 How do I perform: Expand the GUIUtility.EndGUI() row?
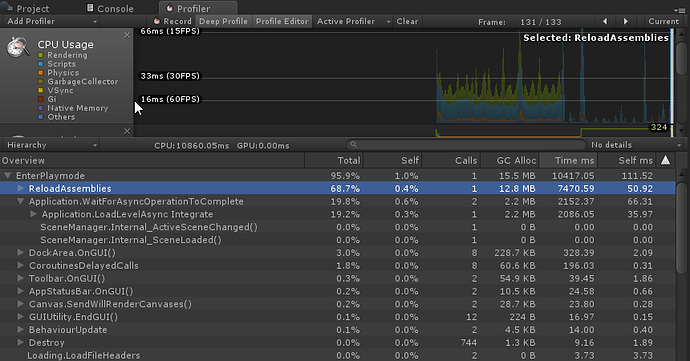point(20,317)
